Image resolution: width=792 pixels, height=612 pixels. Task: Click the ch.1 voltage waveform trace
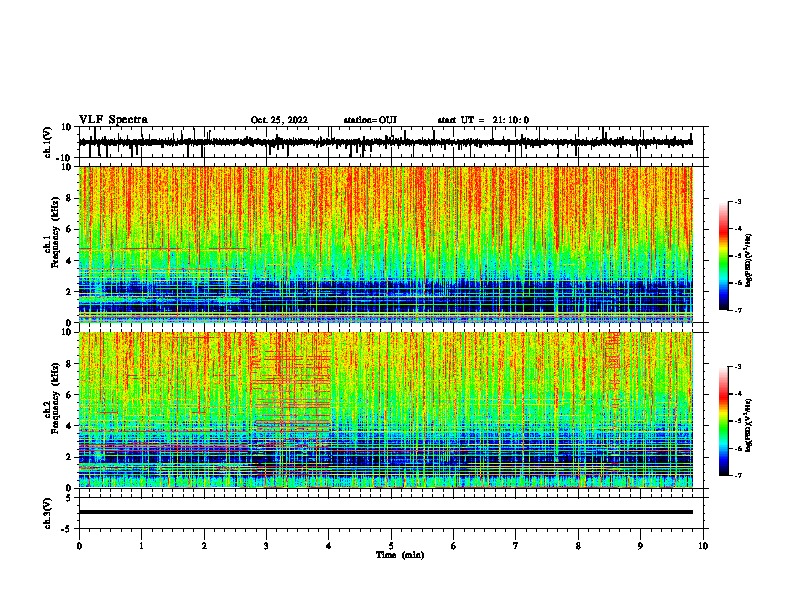coord(385,142)
